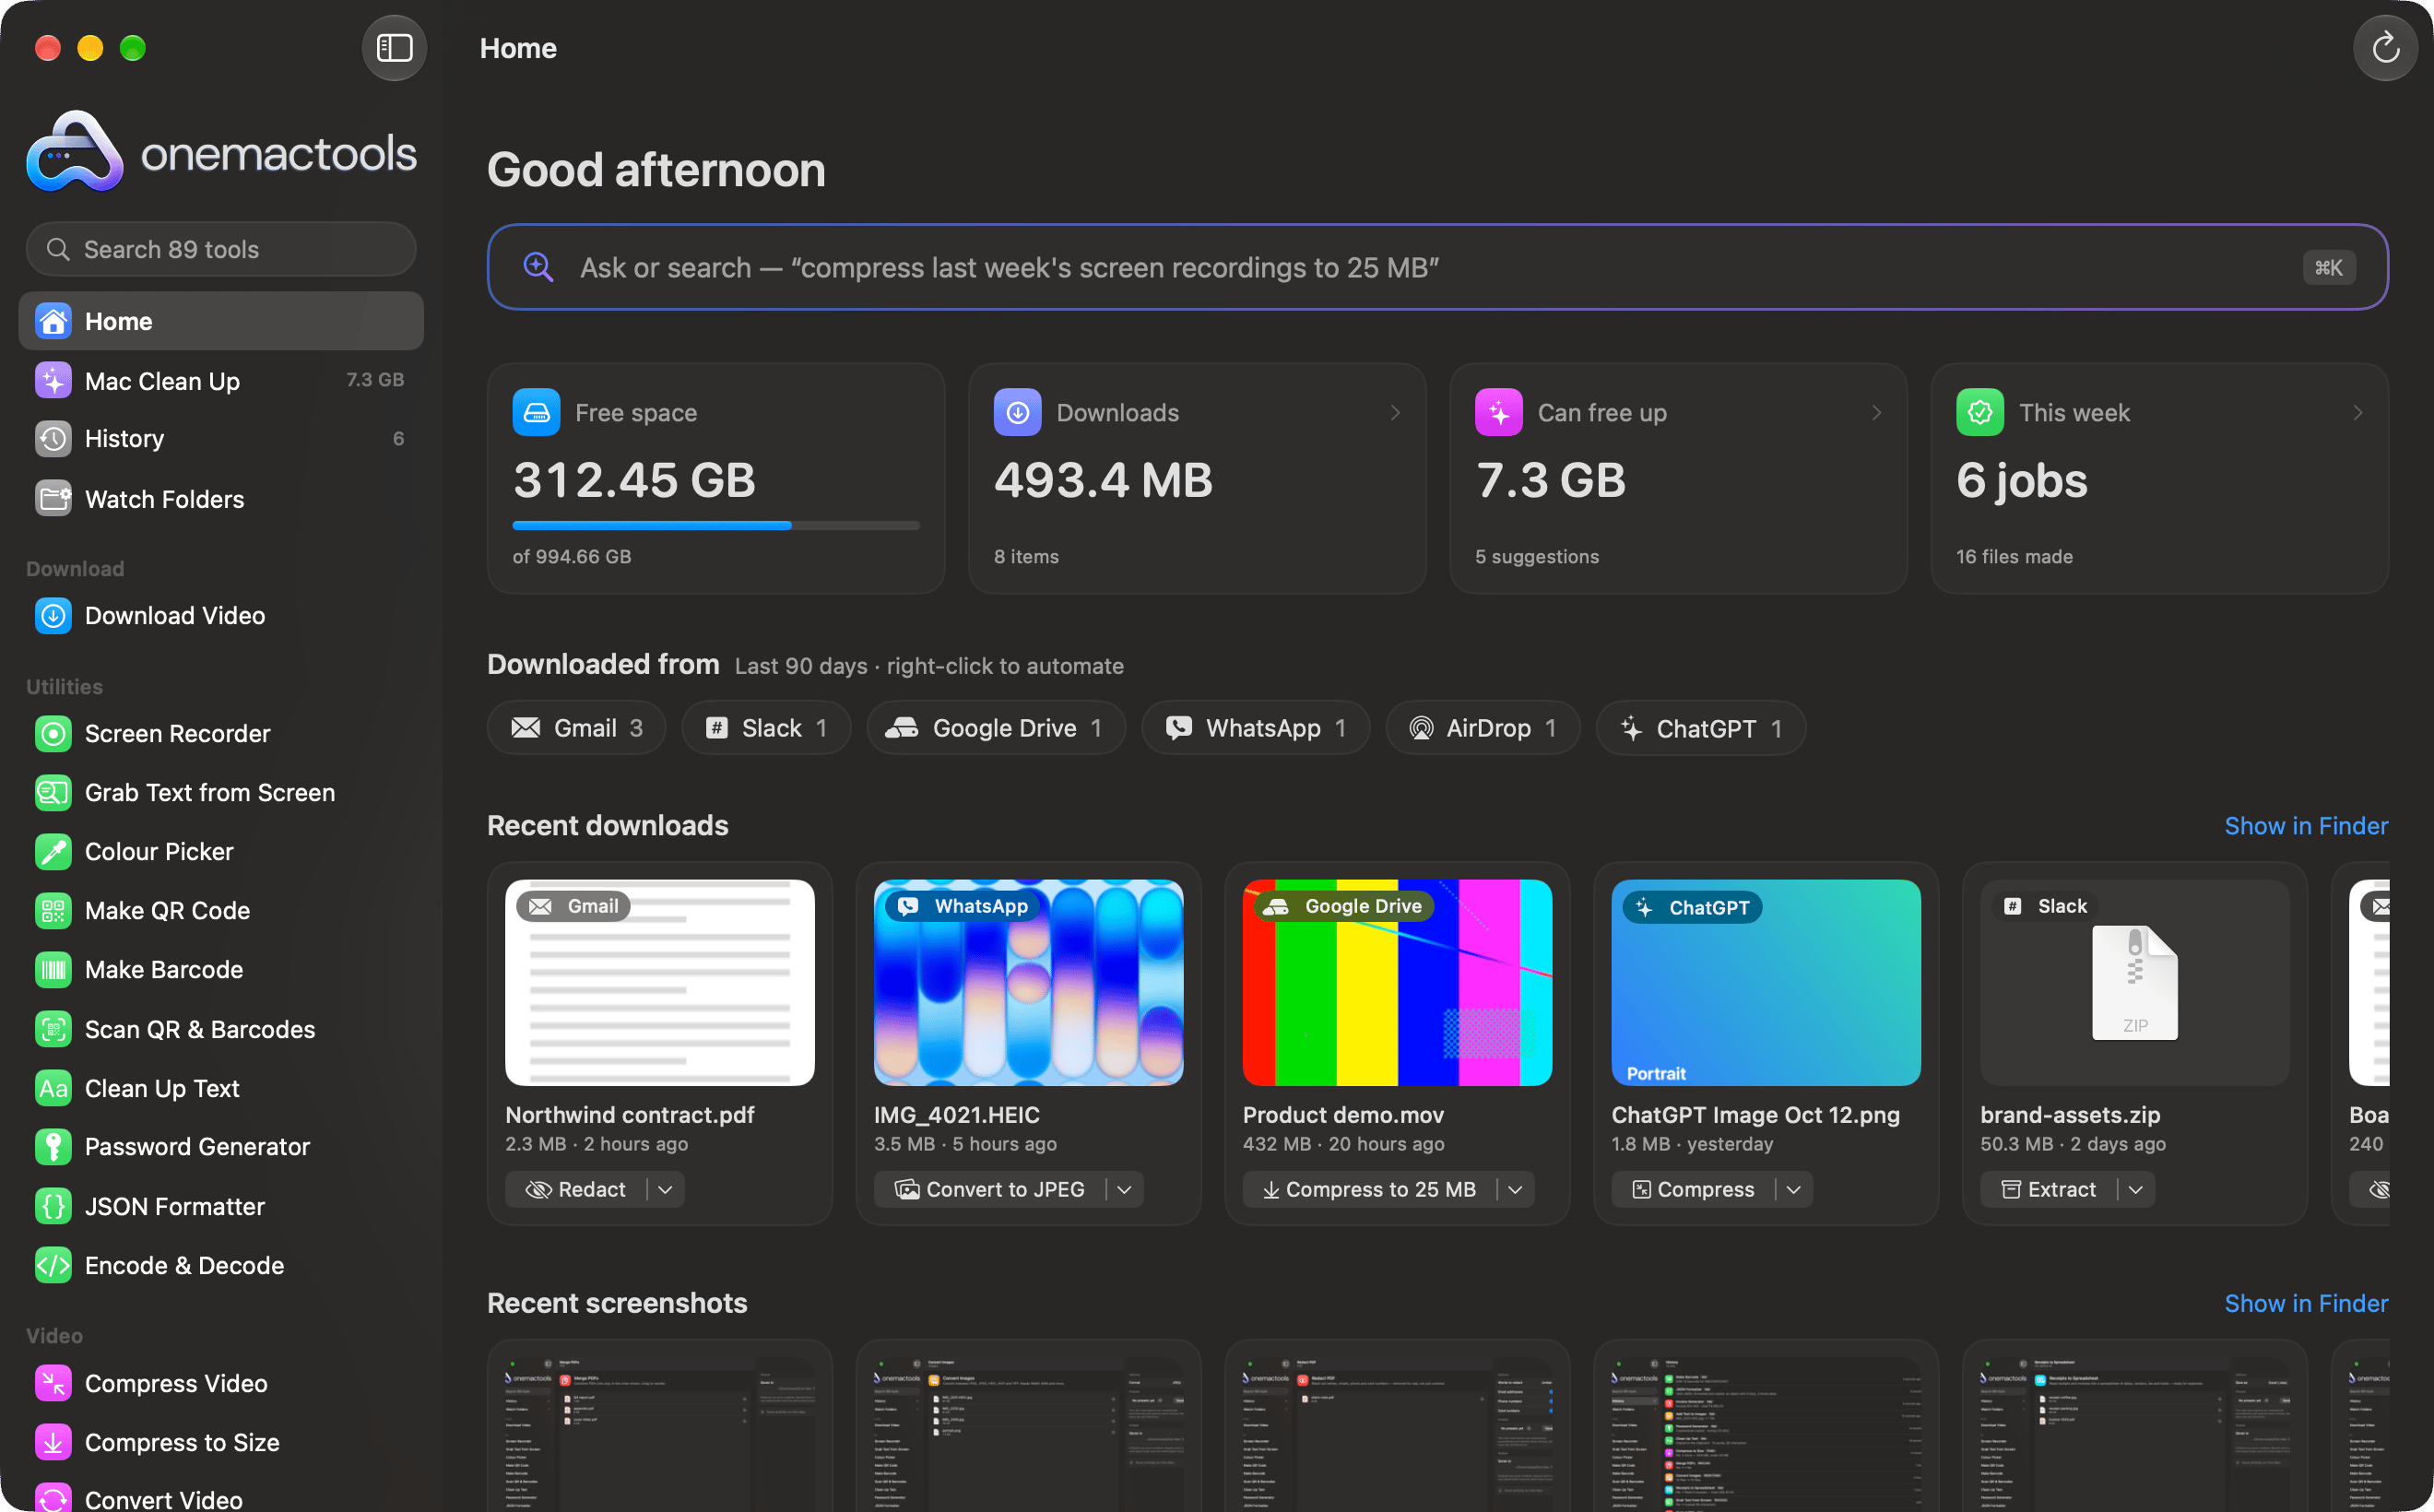The width and height of the screenshot is (2434, 1512).
Task: Open Grab Text from Screen icon
Action: click(53, 793)
